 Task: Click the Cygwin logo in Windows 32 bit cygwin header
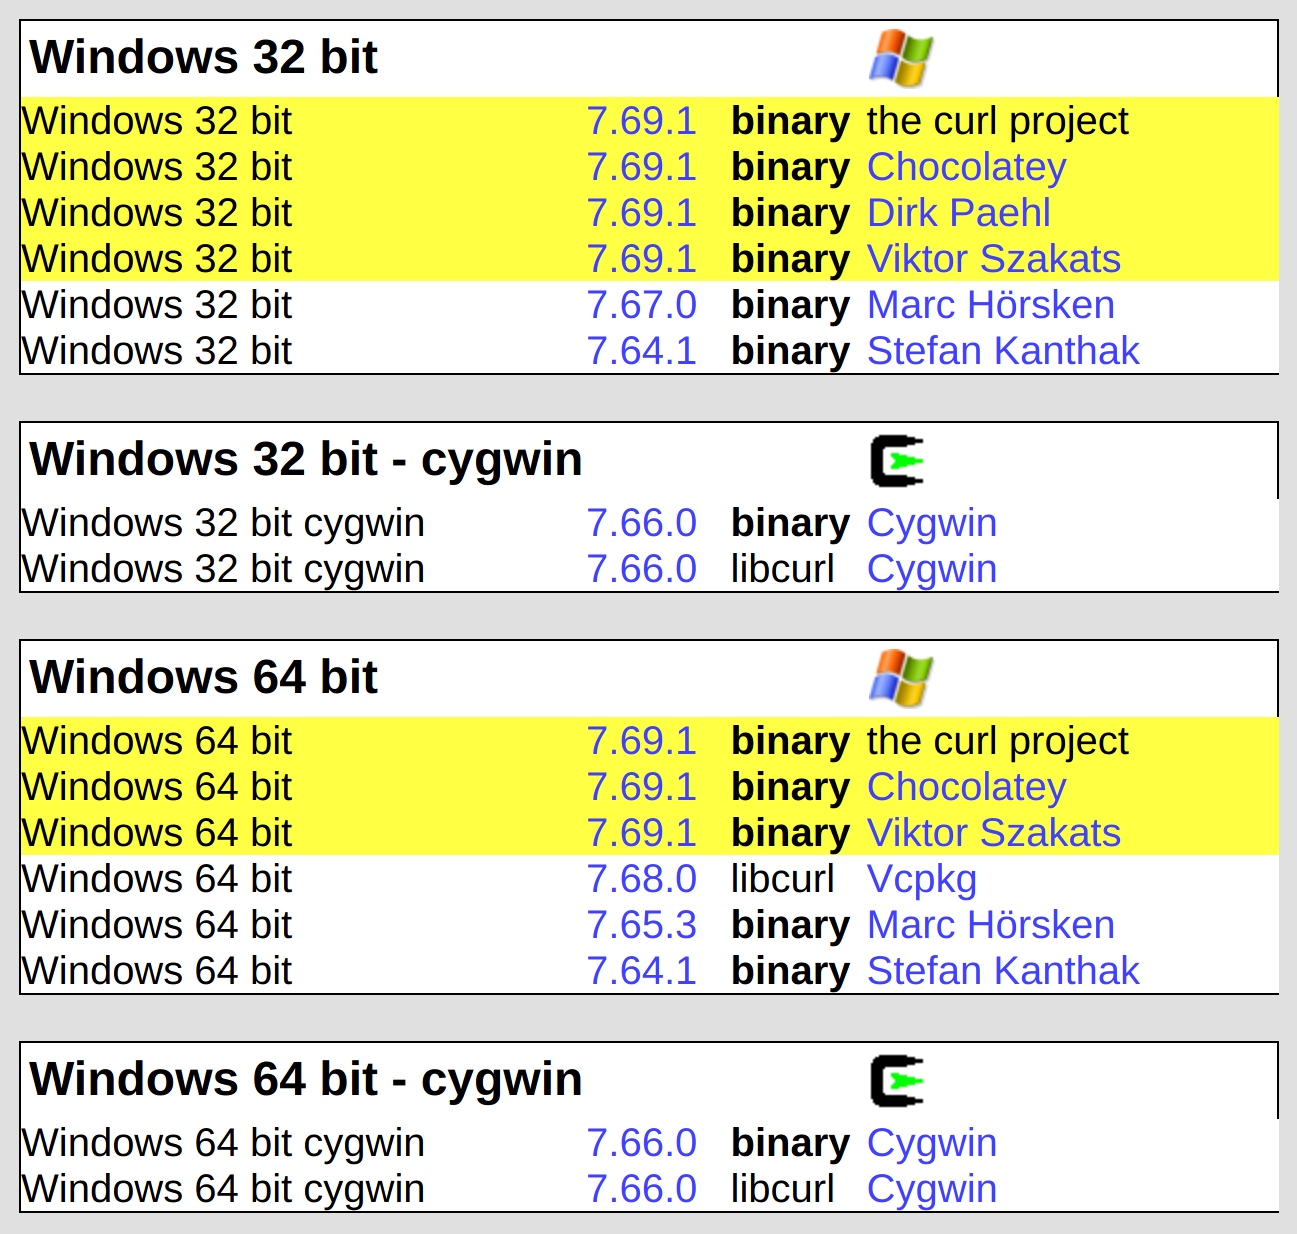coord(896,461)
